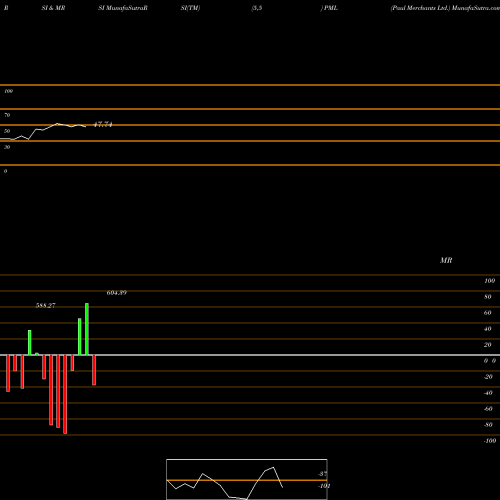500x500 pixels.
Task: Select the first red bar at left edge
Action: click(8, 373)
